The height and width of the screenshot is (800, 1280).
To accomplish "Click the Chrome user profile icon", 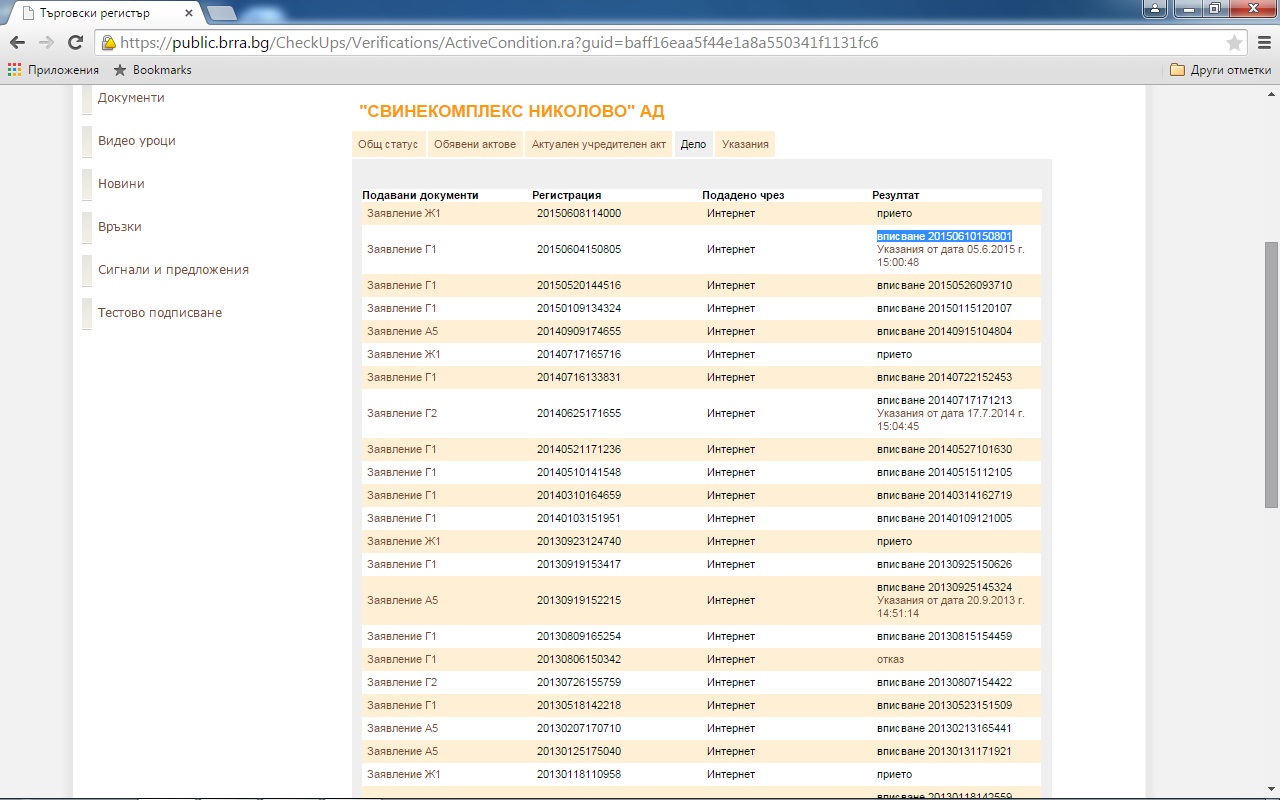I will [x=1155, y=9].
